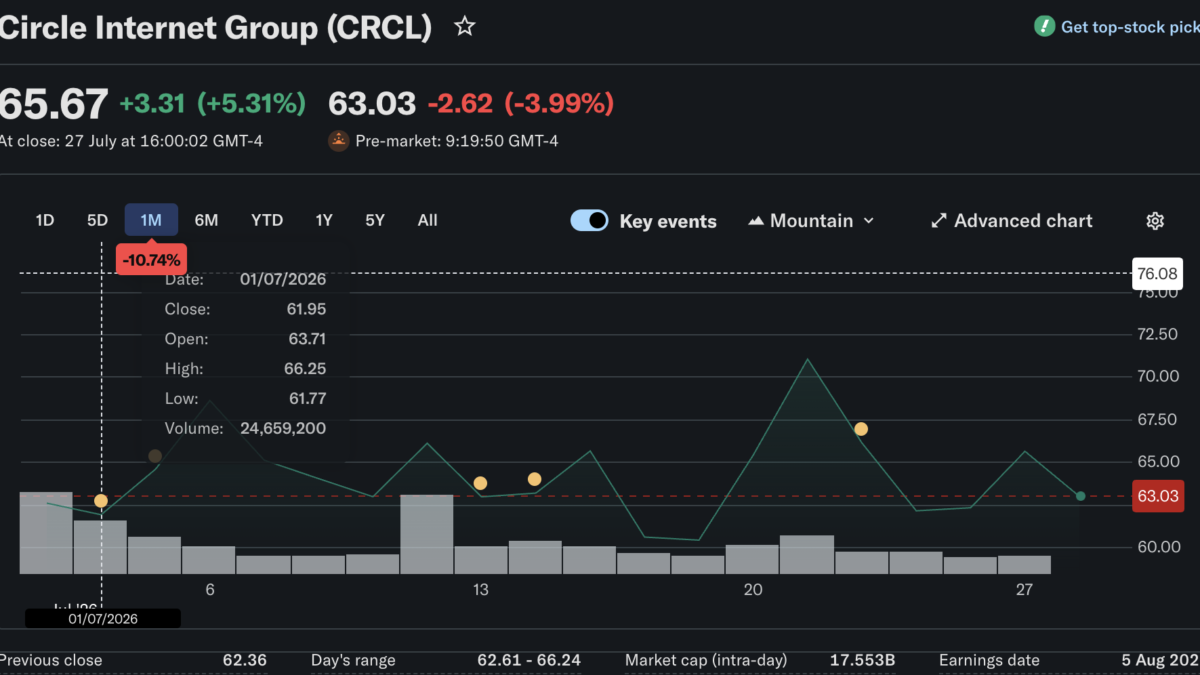The height and width of the screenshot is (675, 1200).
Task: Click the pre-market sunrise icon
Action: click(x=339, y=141)
